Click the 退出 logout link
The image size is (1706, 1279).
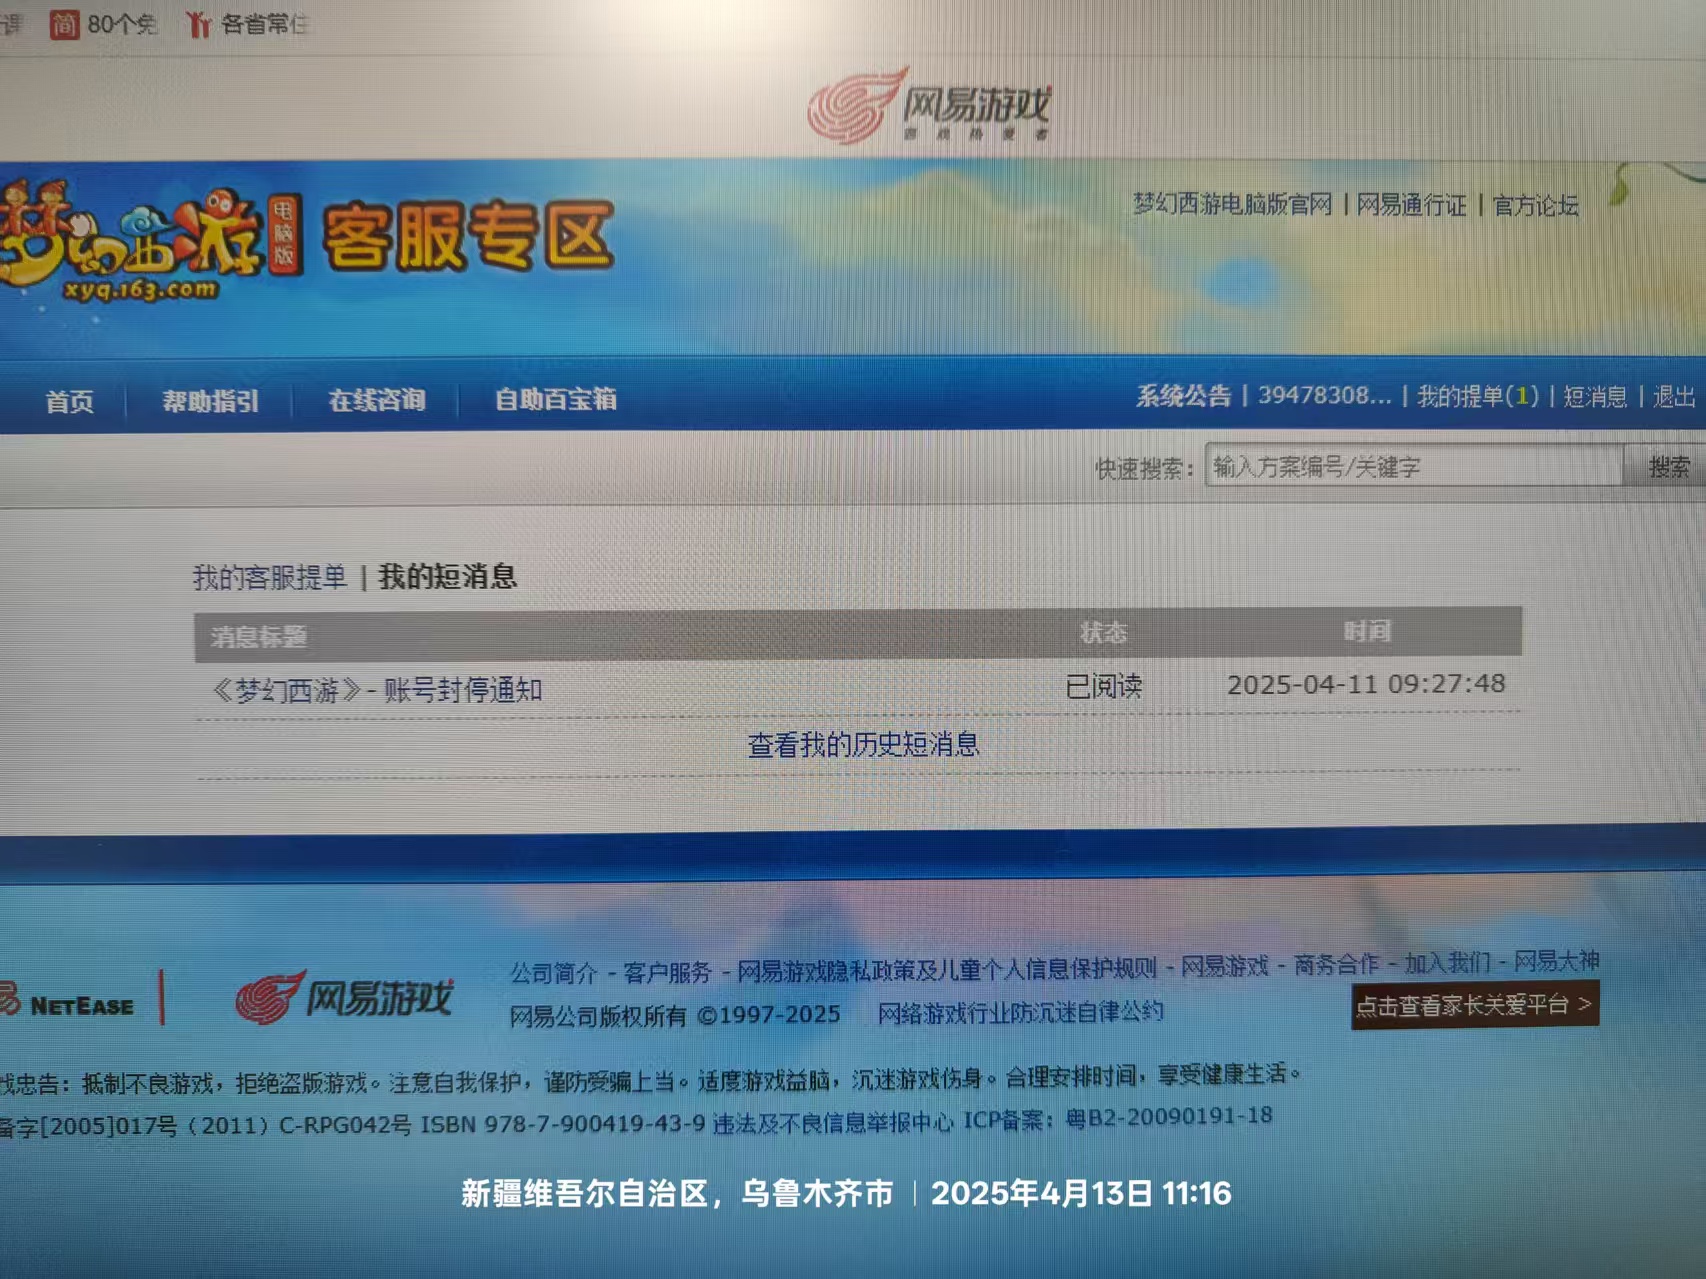click(x=1674, y=397)
